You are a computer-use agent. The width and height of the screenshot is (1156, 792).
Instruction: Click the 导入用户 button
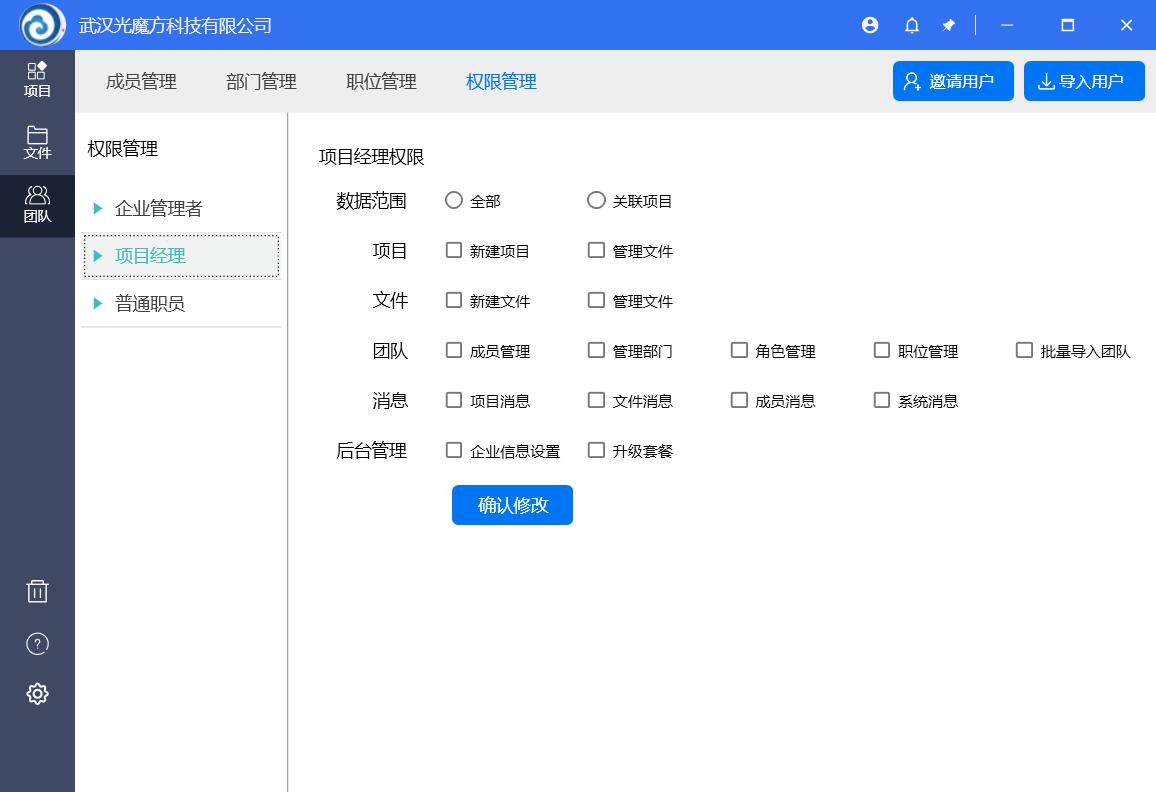1084,81
